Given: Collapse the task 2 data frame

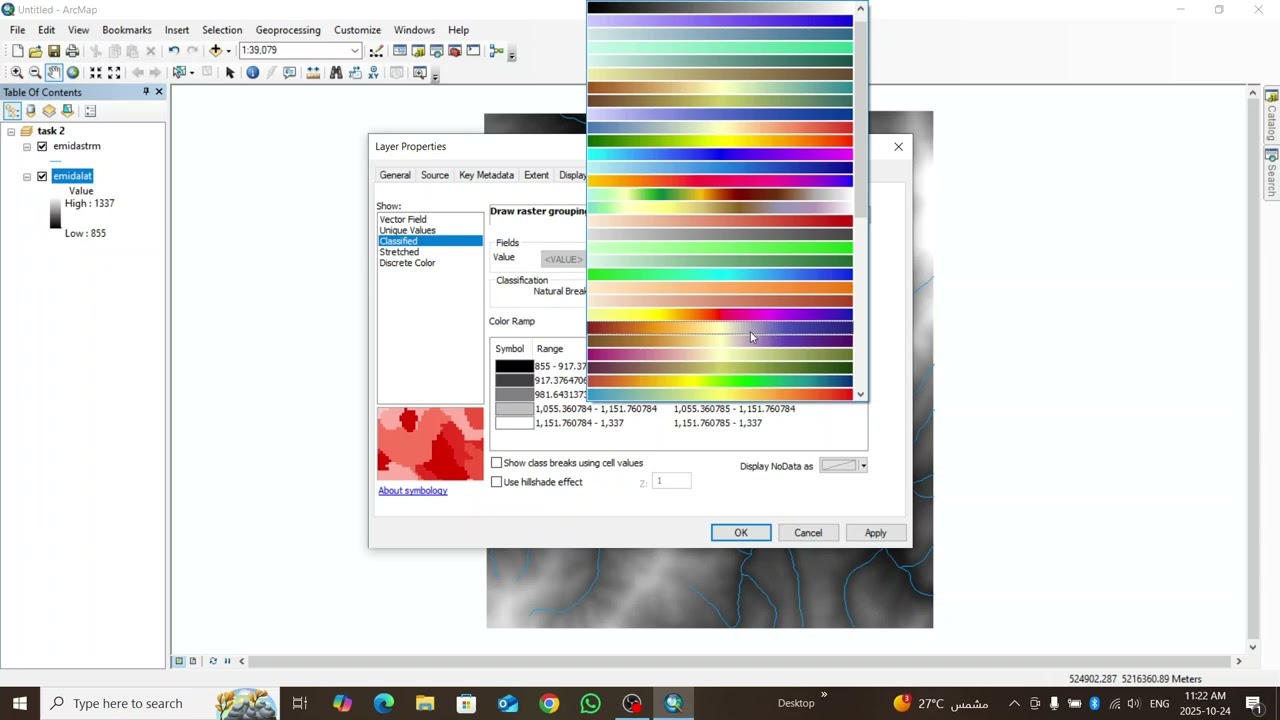Looking at the screenshot, I should click(11, 131).
